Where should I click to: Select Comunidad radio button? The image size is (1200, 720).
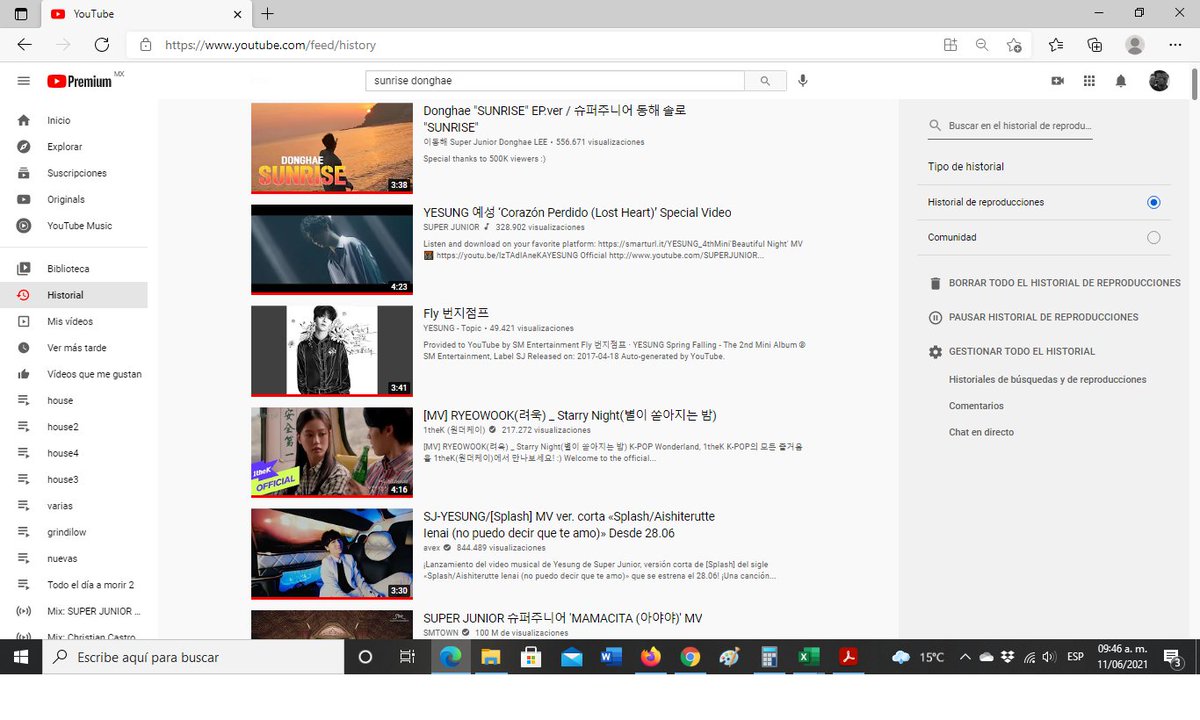click(1153, 238)
